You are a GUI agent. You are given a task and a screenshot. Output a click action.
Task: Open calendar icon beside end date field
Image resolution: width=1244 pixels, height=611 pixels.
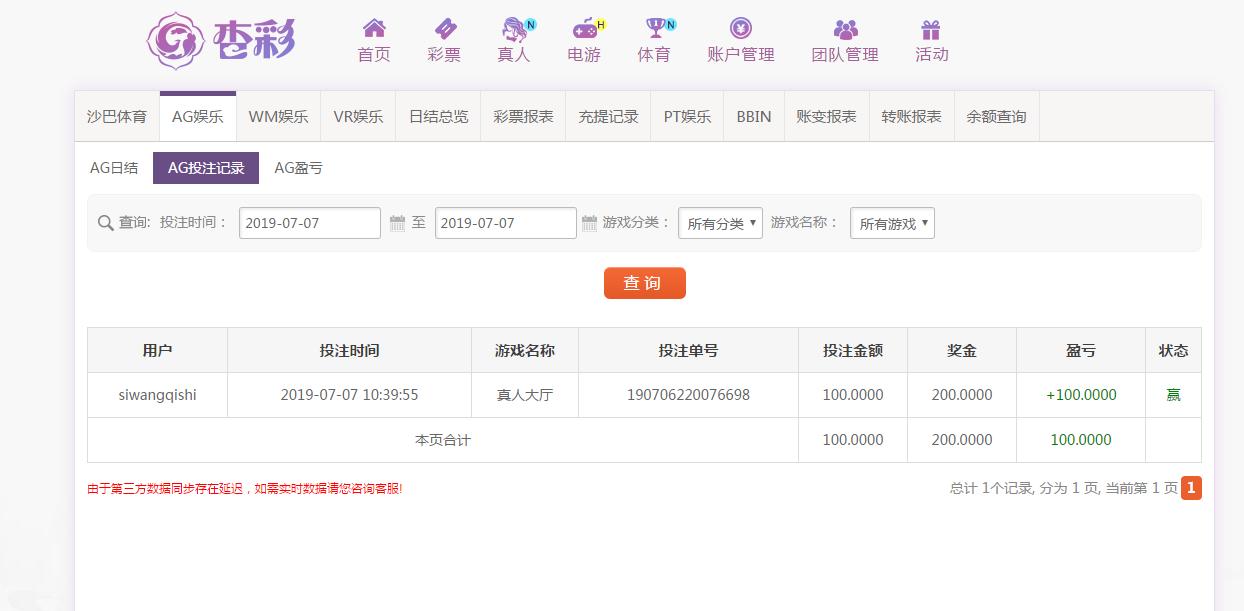(588, 223)
